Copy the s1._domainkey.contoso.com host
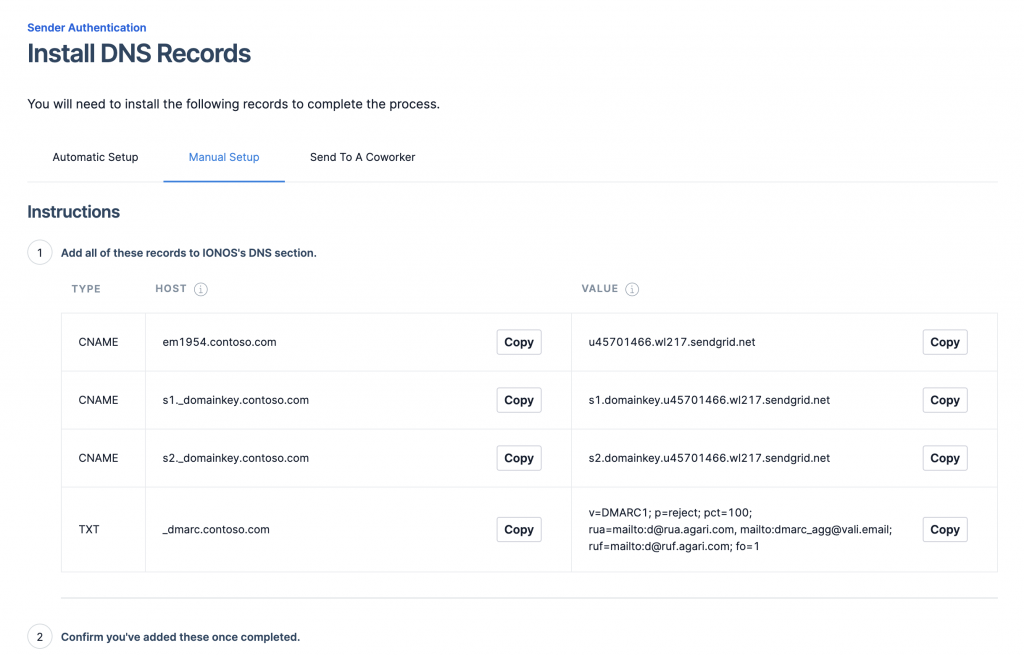Viewport: 1024px width, 656px height. [518, 400]
